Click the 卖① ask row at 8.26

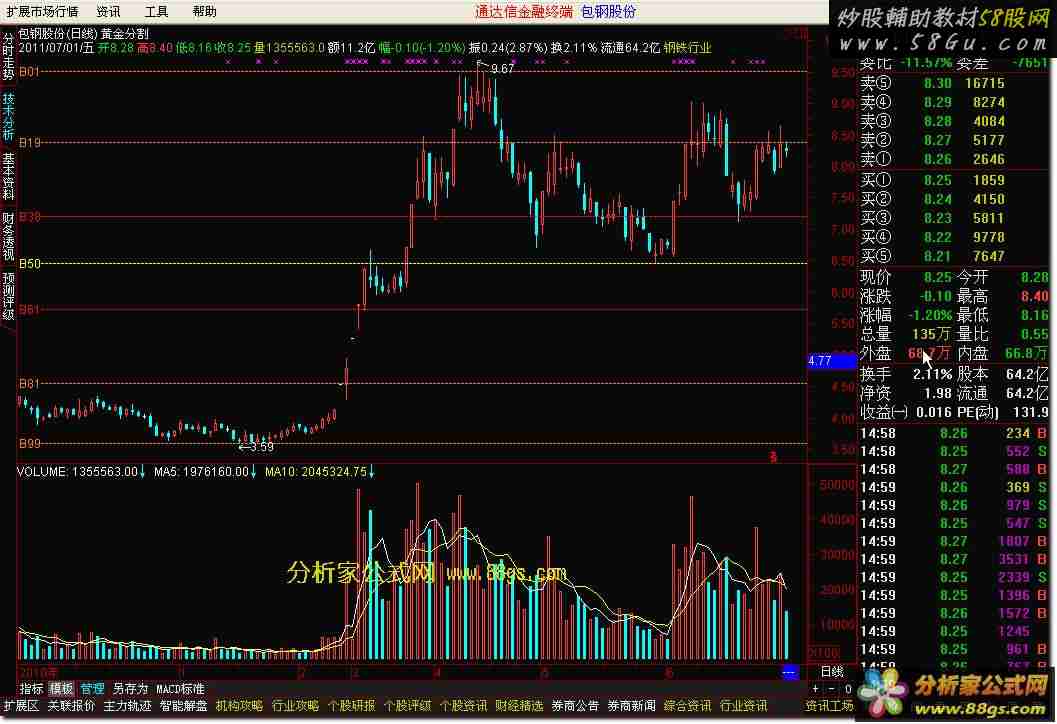(953, 159)
